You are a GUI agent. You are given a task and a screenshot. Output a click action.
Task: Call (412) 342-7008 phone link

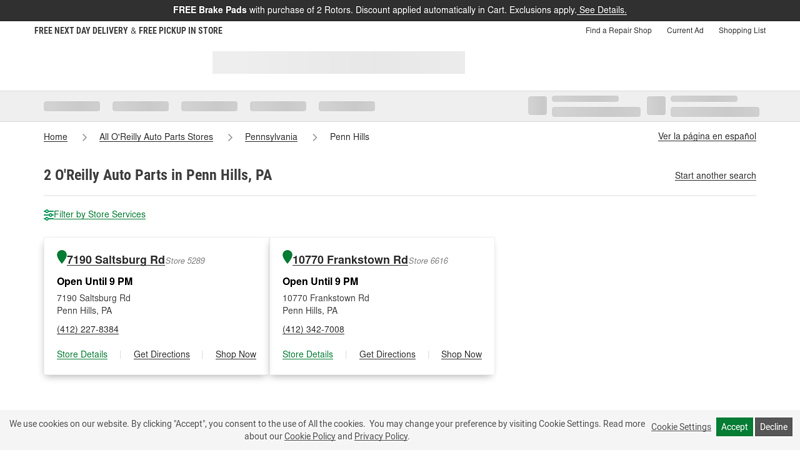point(313,330)
